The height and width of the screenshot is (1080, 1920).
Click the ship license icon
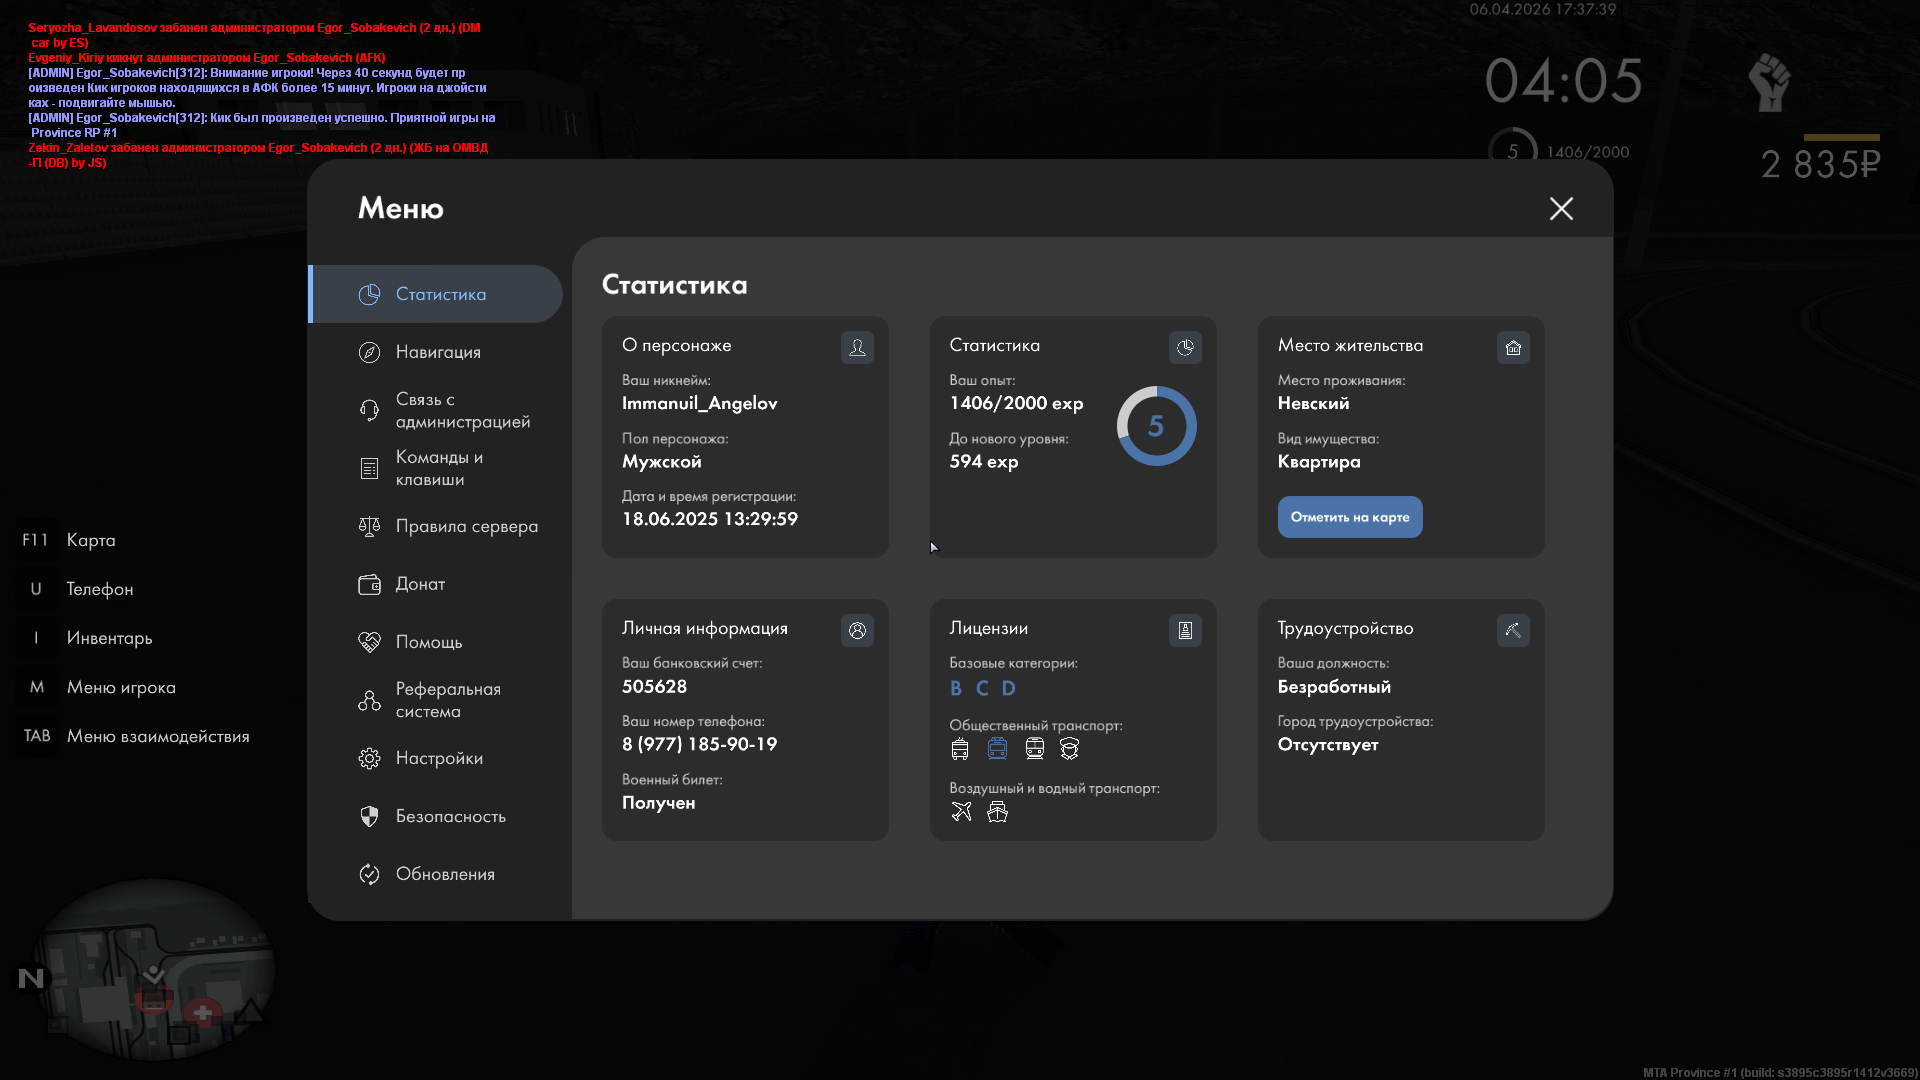pyautogui.click(x=997, y=811)
